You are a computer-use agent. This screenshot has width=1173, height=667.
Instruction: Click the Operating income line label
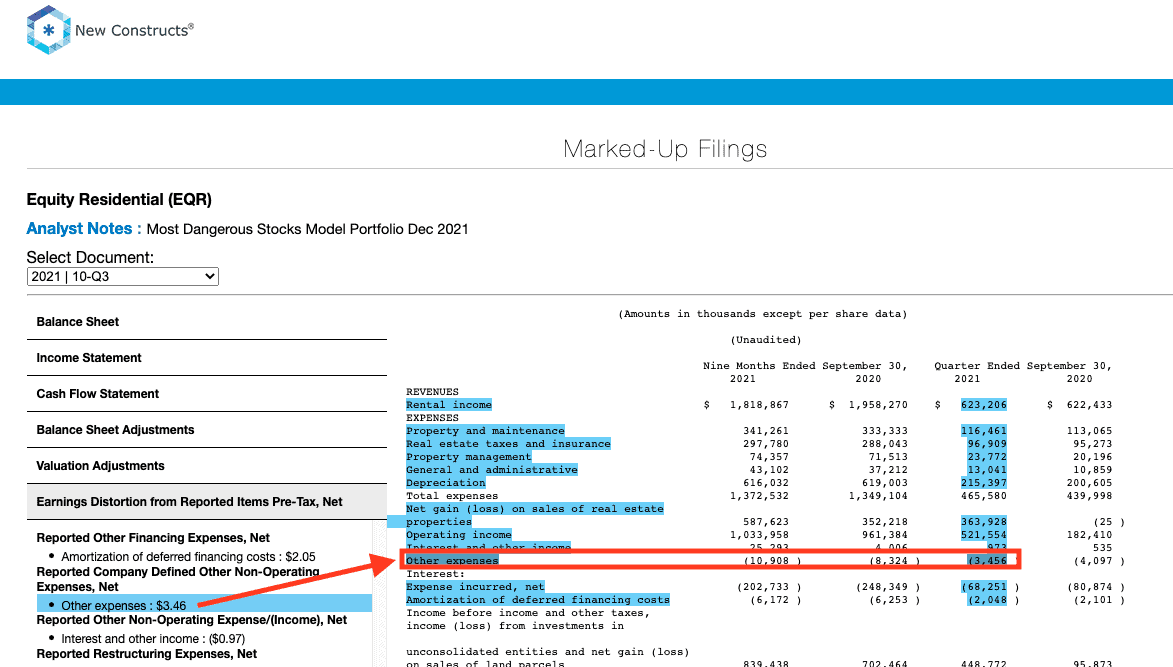click(x=459, y=535)
